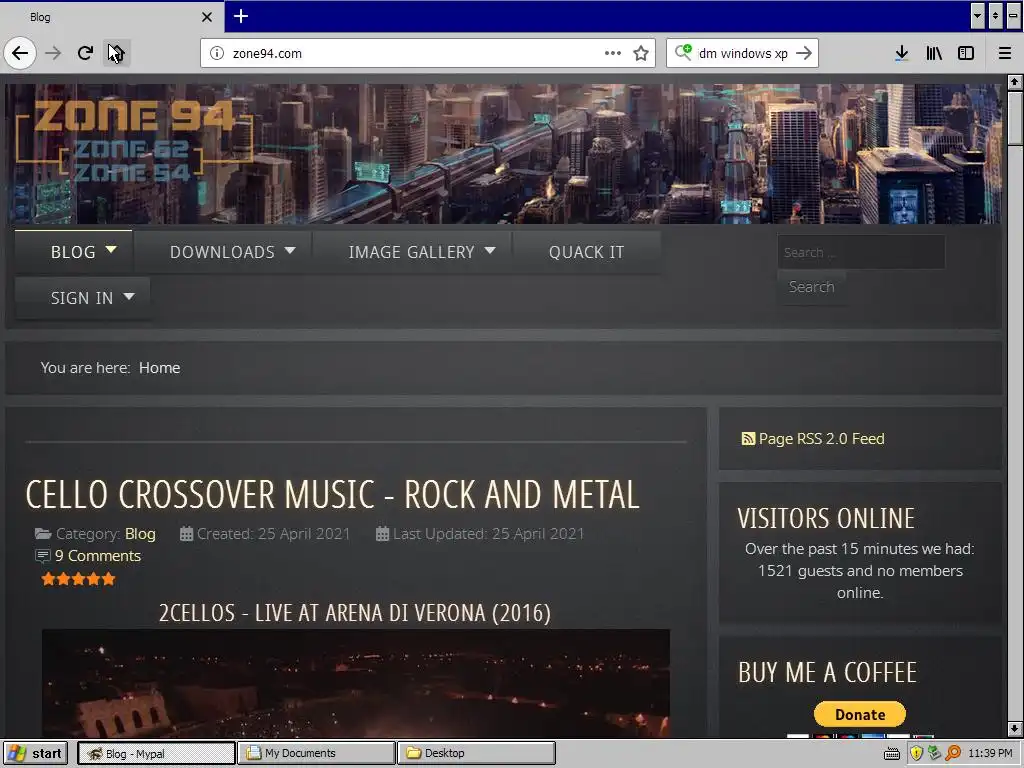Click 'Created: 25 April 2021' text
This screenshot has width=1024, height=768.
(273, 534)
